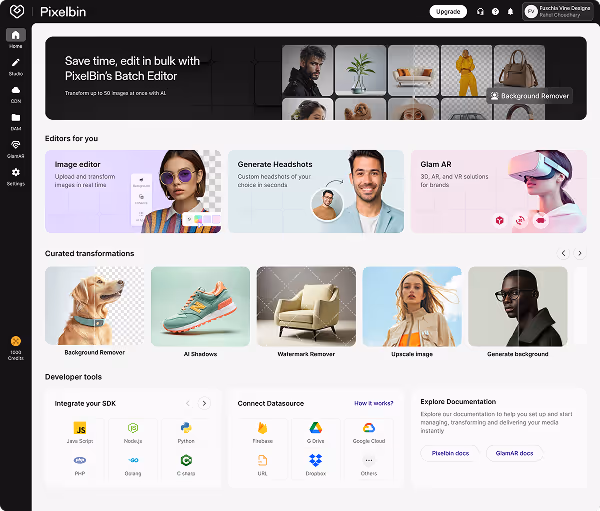Open the headset support icon
Screen dimensions: 600x511
480,11
